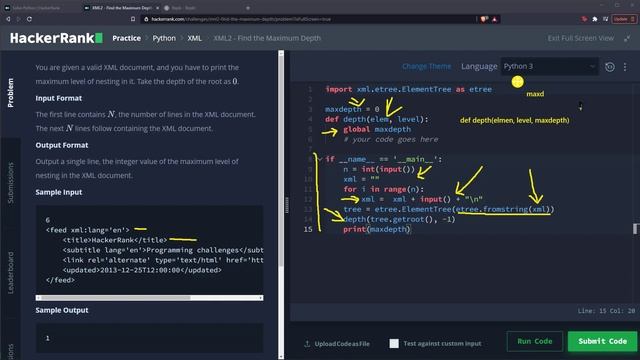Screen dimensions: 640x360
Task: Click the '# your code goes here' comment
Action: (391, 140)
